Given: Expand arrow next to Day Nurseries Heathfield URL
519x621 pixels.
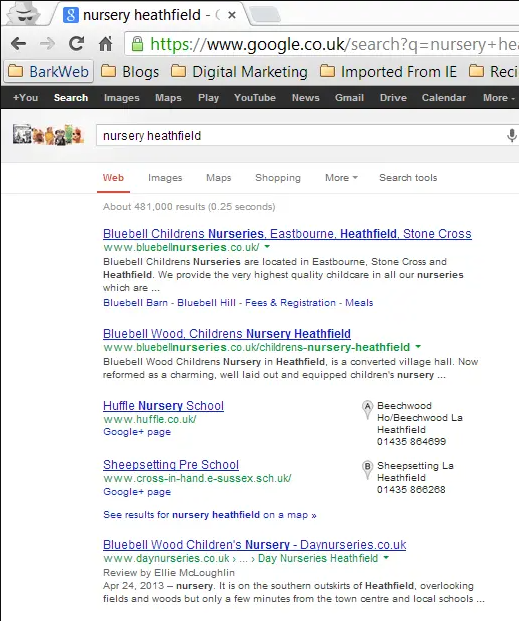Looking at the screenshot, I should pyautogui.click(x=386, y=558).
